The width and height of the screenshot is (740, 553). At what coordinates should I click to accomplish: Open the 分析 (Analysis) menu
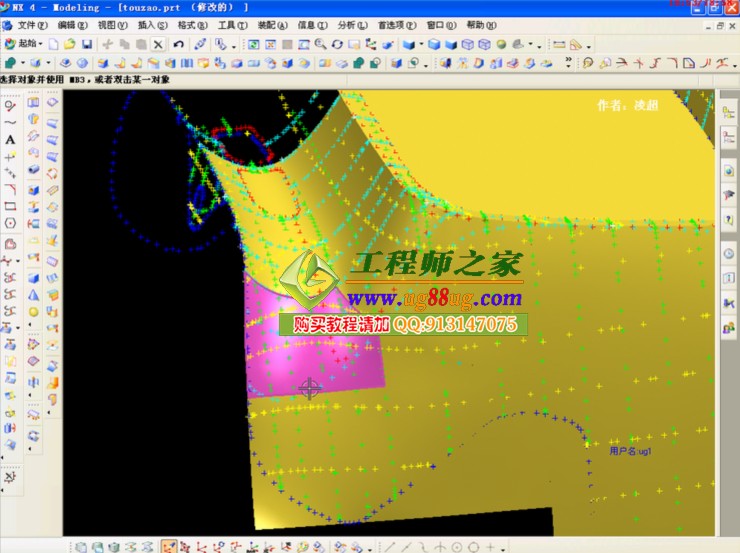[346, 25]
